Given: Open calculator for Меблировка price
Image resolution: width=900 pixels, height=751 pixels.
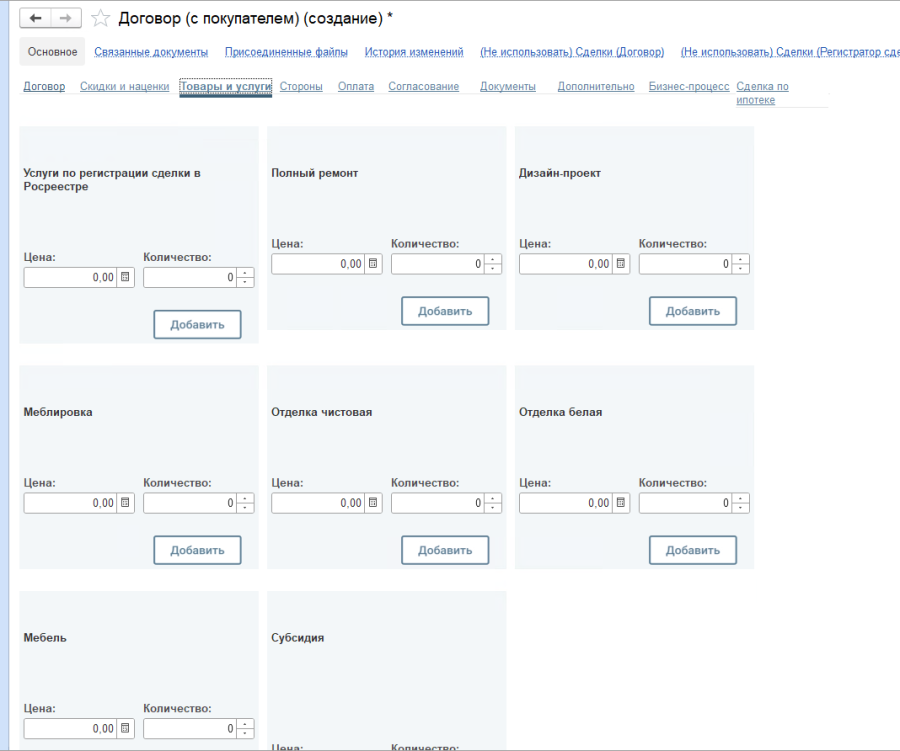Looking at the screenshot, I should point(125,503).
